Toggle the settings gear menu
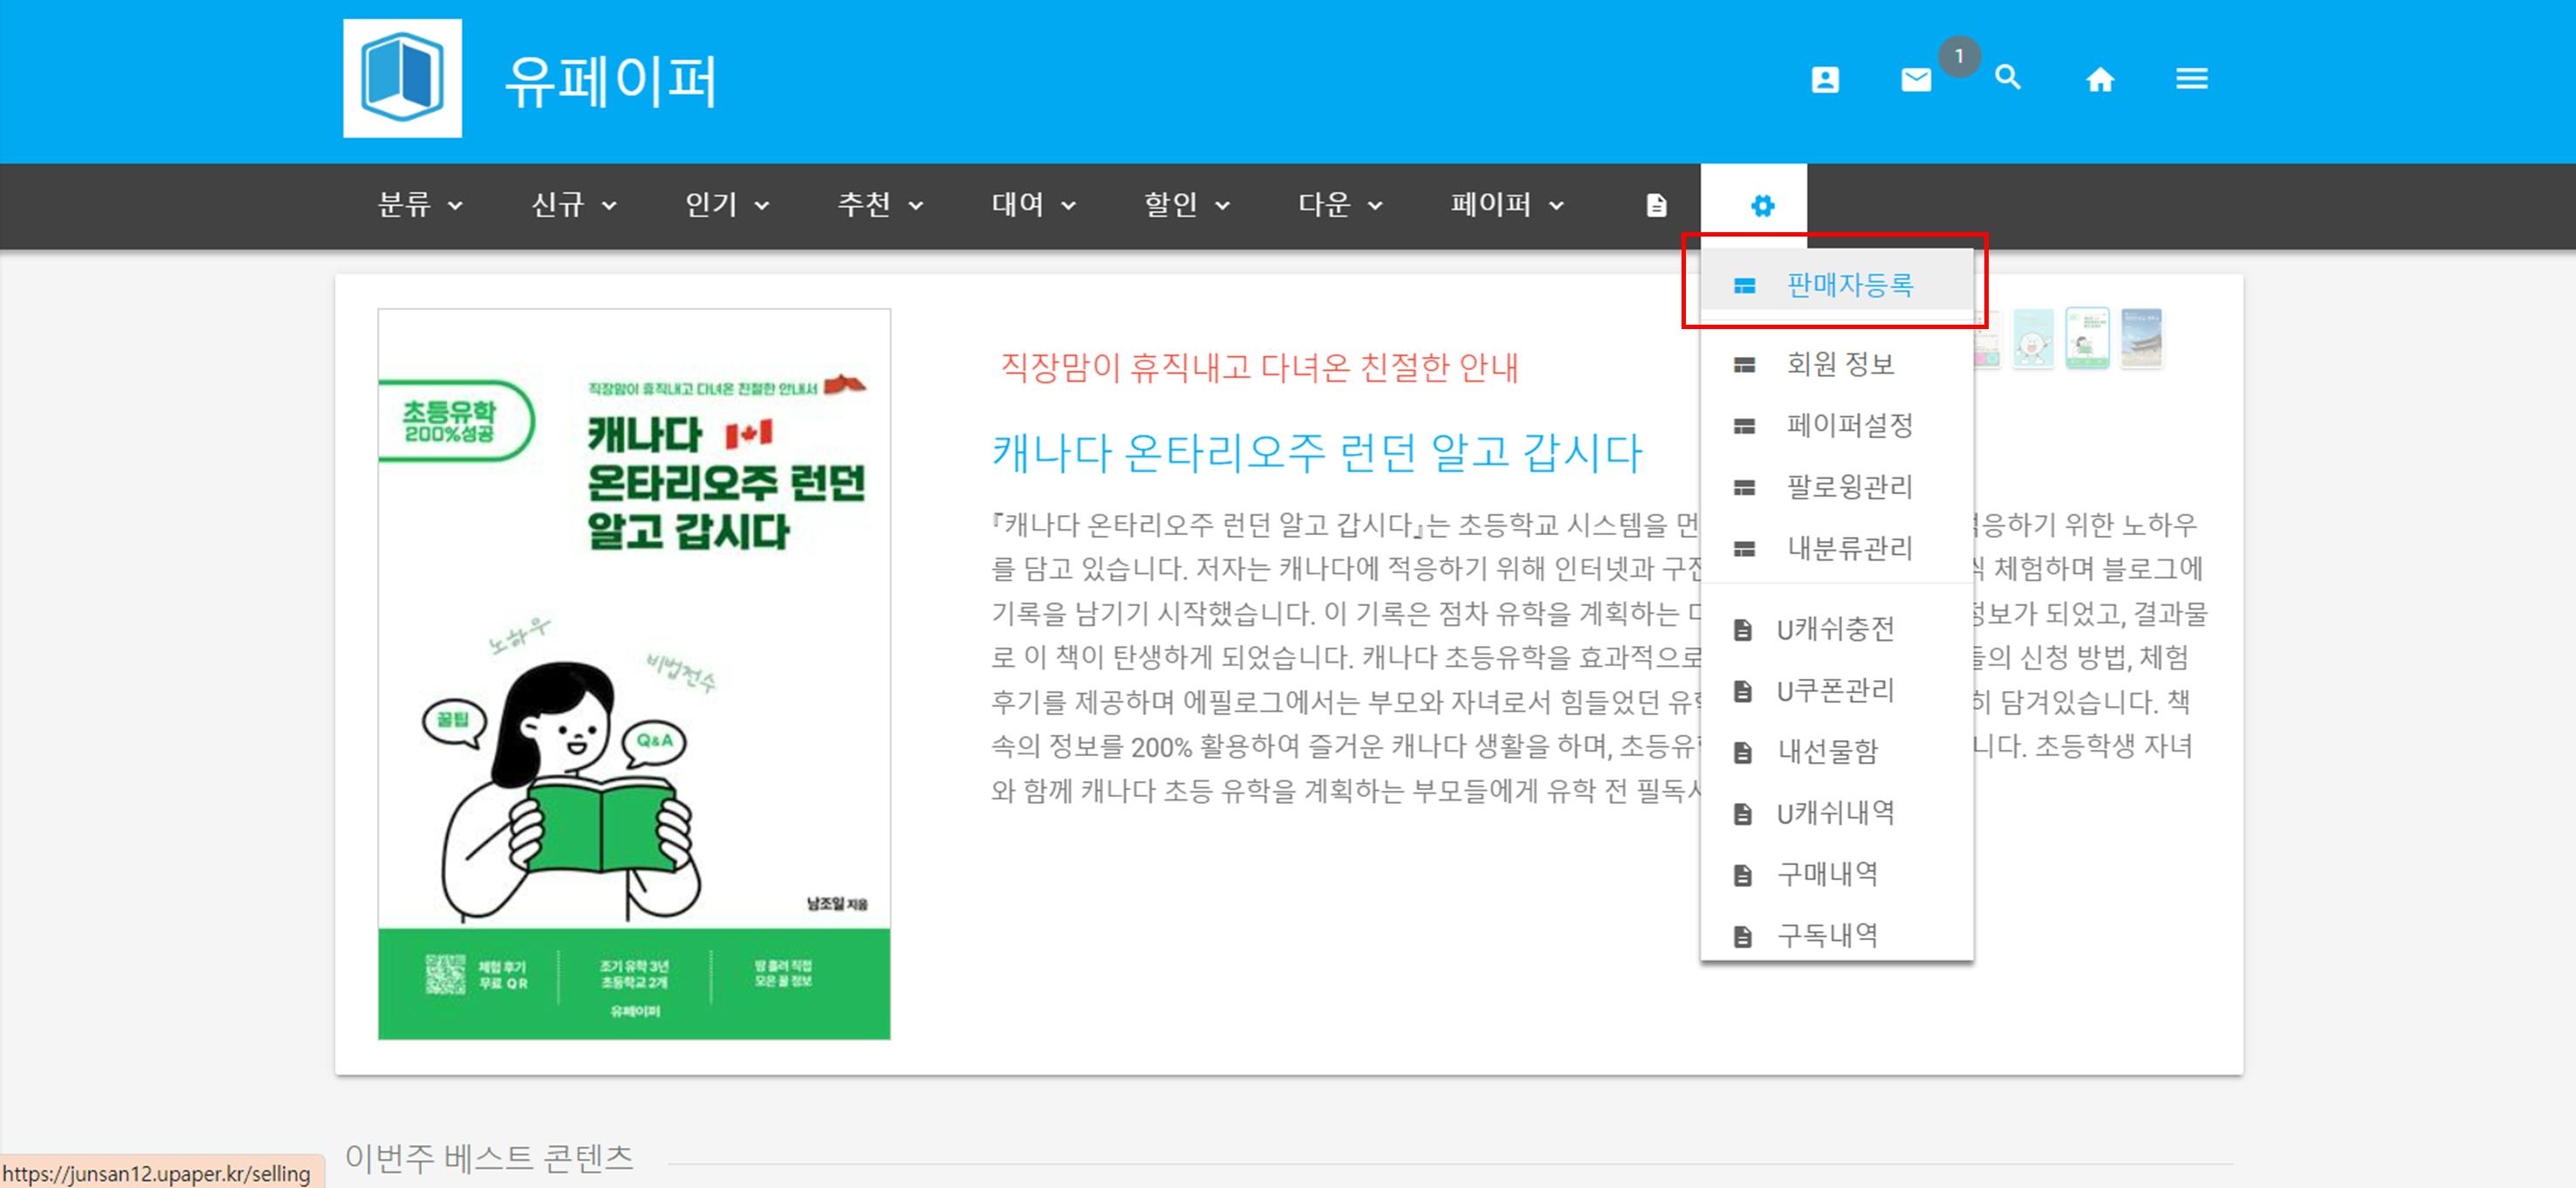The width and height of the screenshot is (2576, 1188). (1762, 205)
